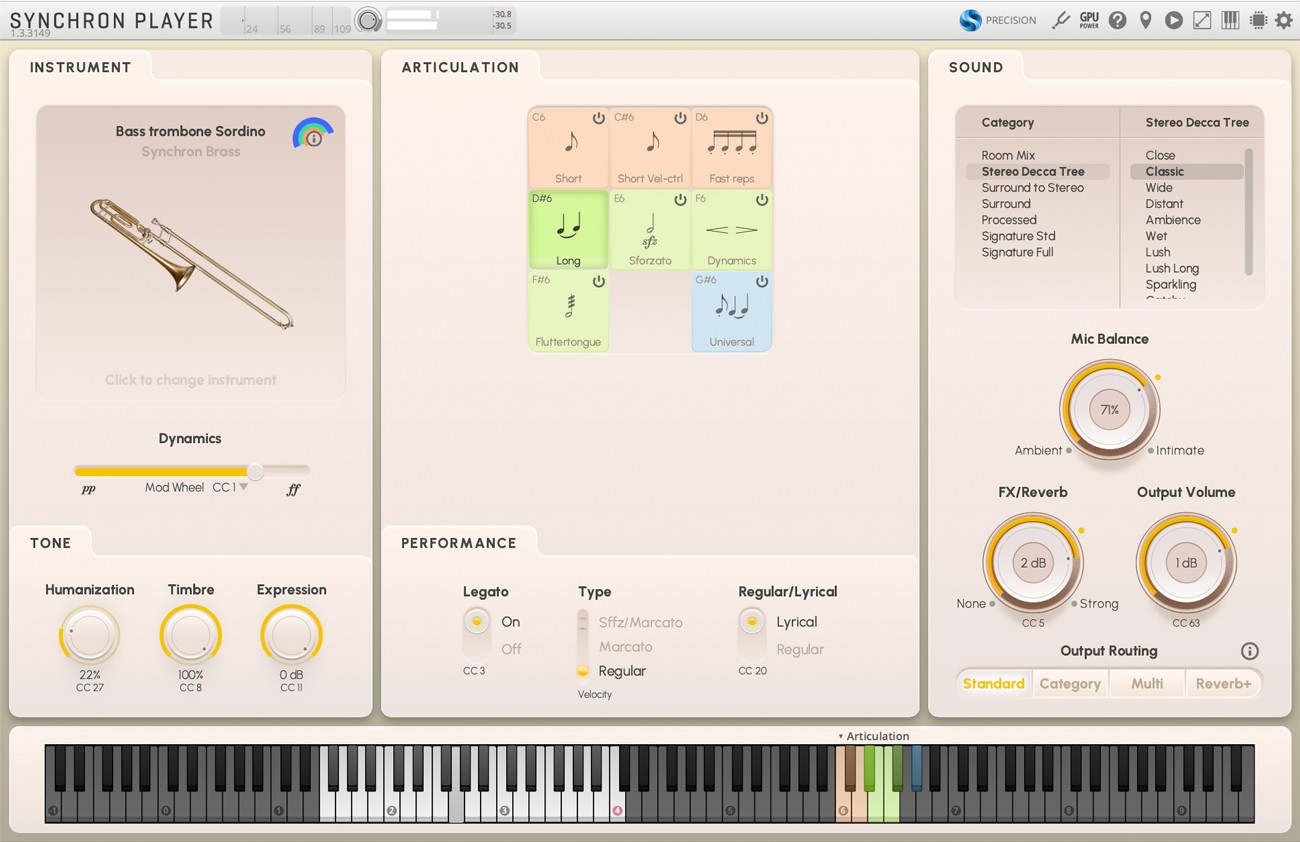Click the bass trombone image to change instrument
This screenshot has width=1300, height=842.
click(191, 262)
